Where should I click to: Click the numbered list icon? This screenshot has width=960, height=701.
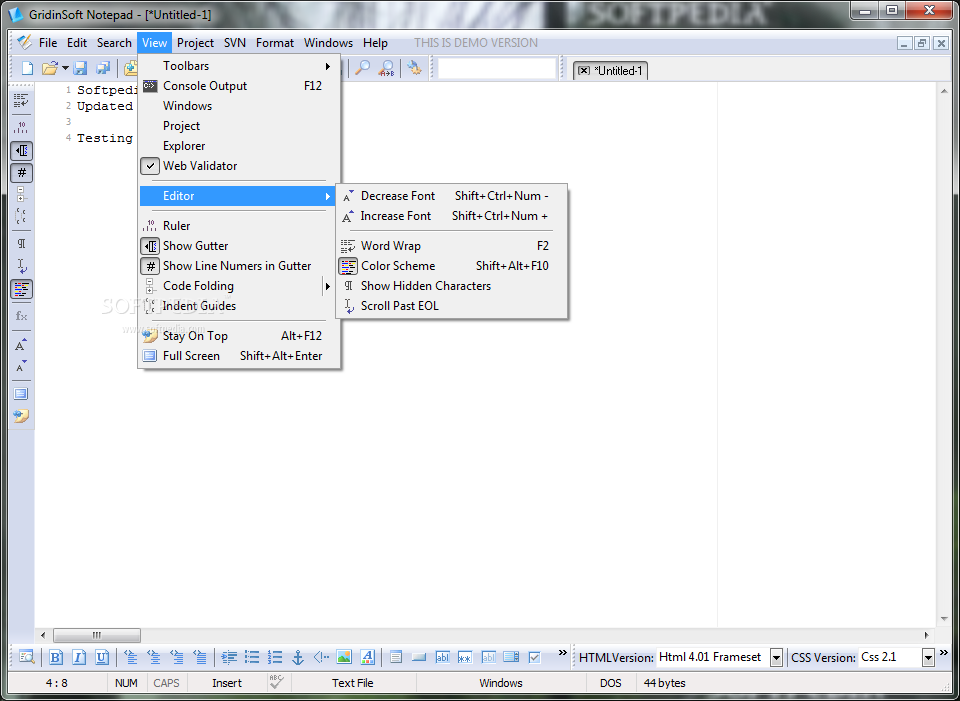click(275, 658)
